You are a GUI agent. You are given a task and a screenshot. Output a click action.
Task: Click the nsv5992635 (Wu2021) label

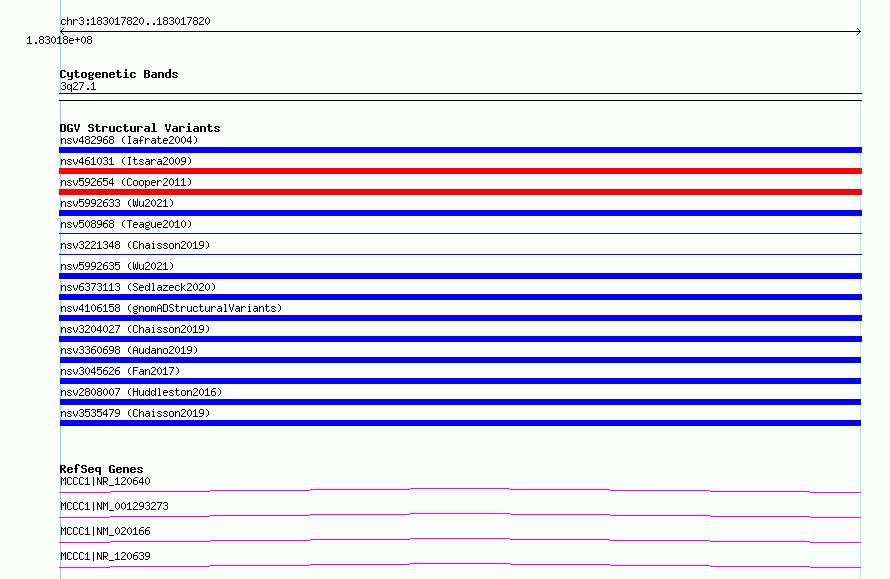117,266
